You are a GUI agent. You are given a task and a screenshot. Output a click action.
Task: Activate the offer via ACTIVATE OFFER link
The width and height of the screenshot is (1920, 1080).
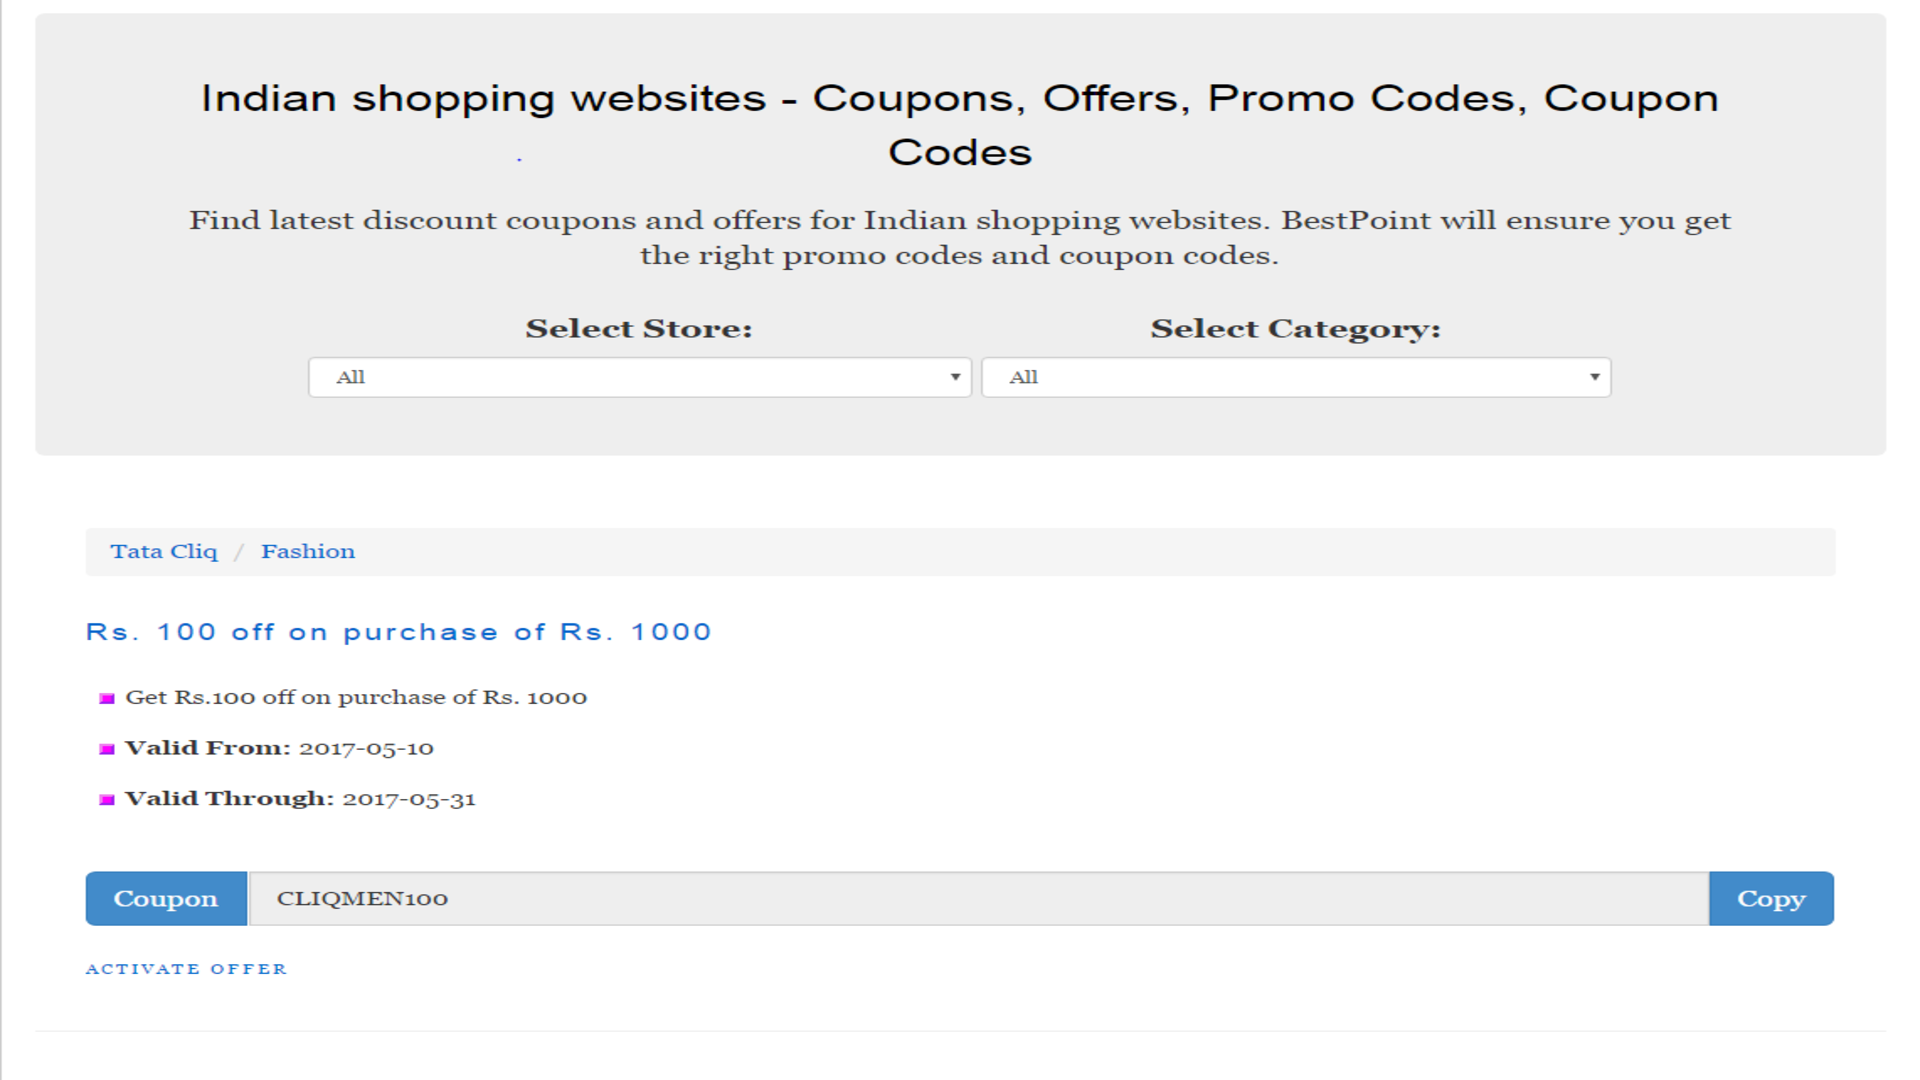coord(186,968)
